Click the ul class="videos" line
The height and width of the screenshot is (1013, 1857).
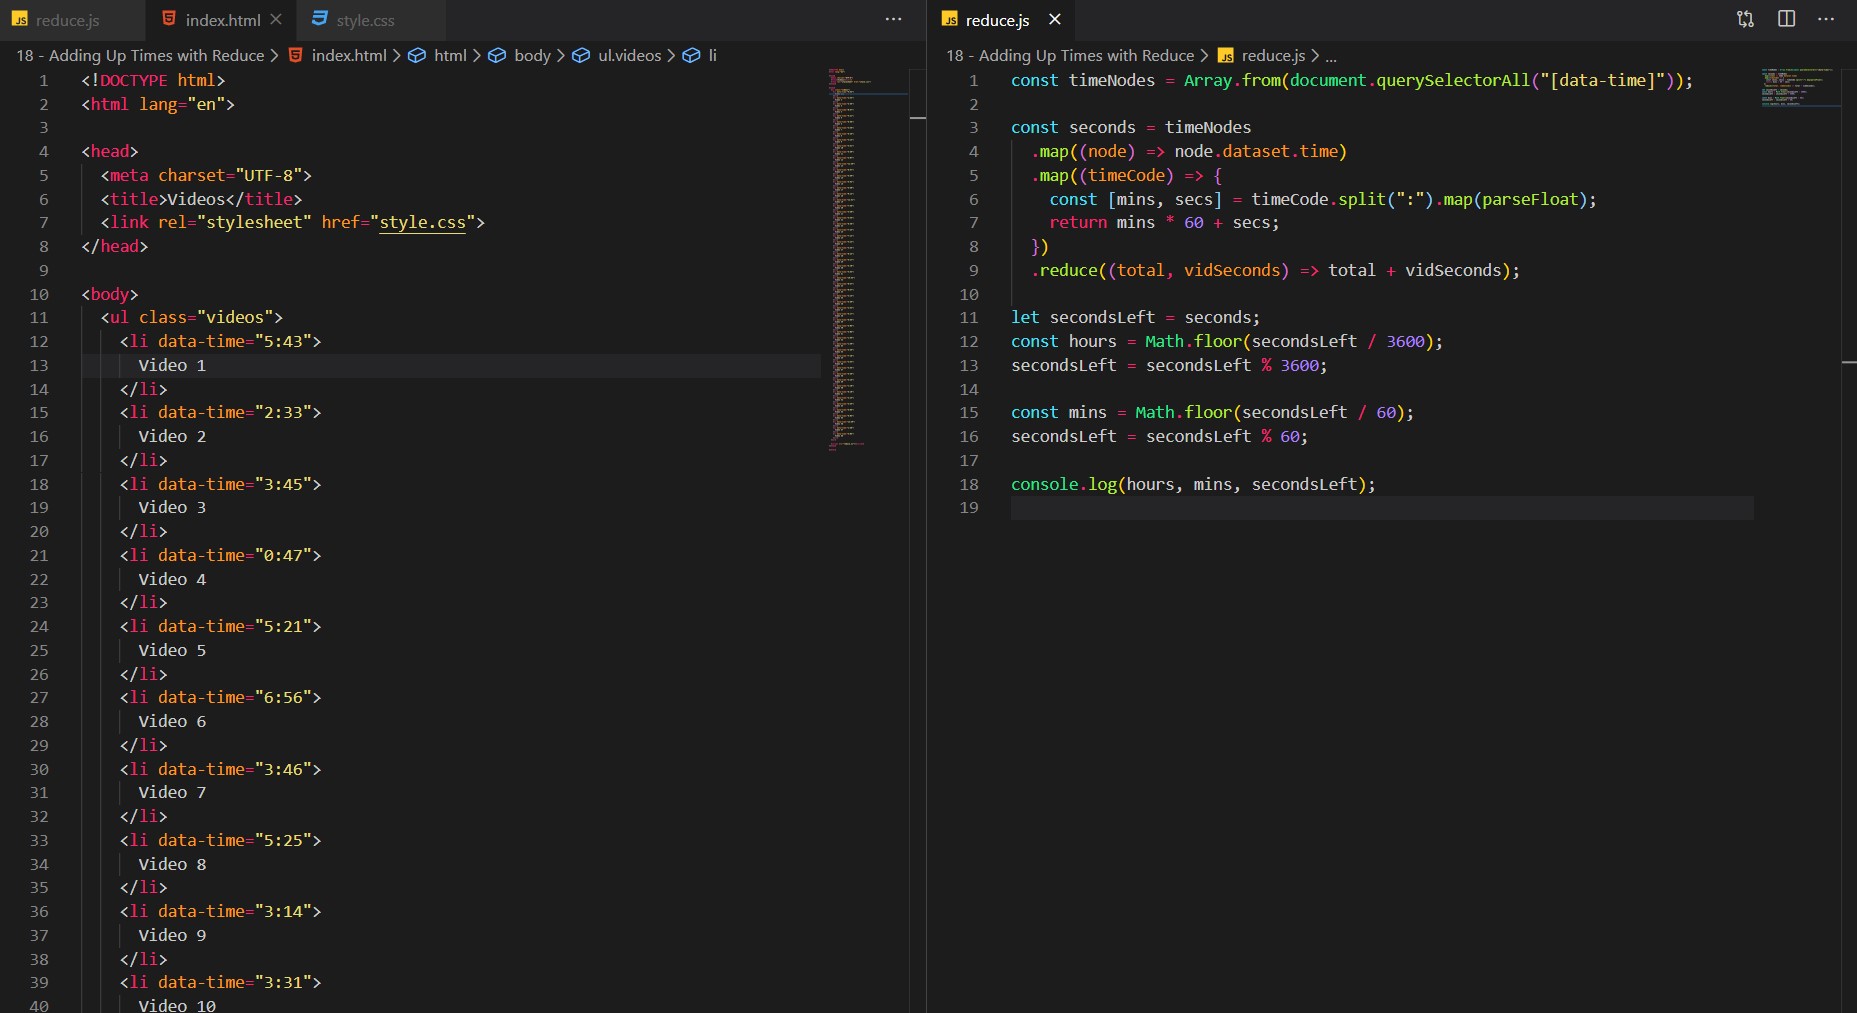coord(191,317)
